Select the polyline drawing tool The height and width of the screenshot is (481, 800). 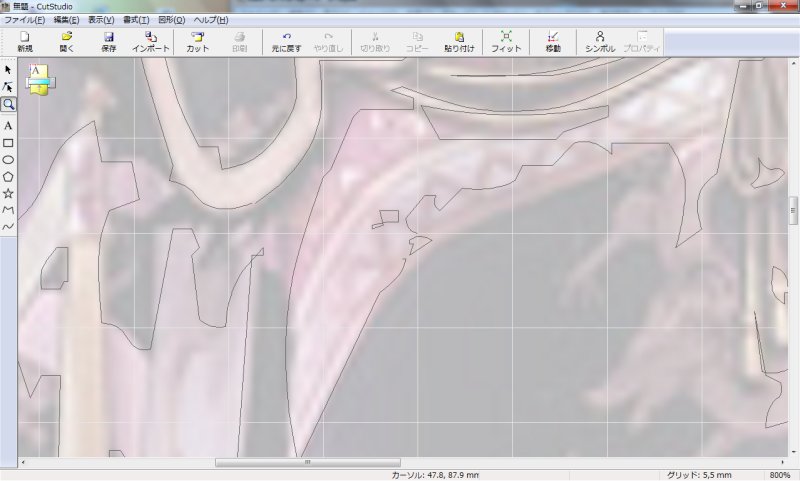click(x=8, y=210)
